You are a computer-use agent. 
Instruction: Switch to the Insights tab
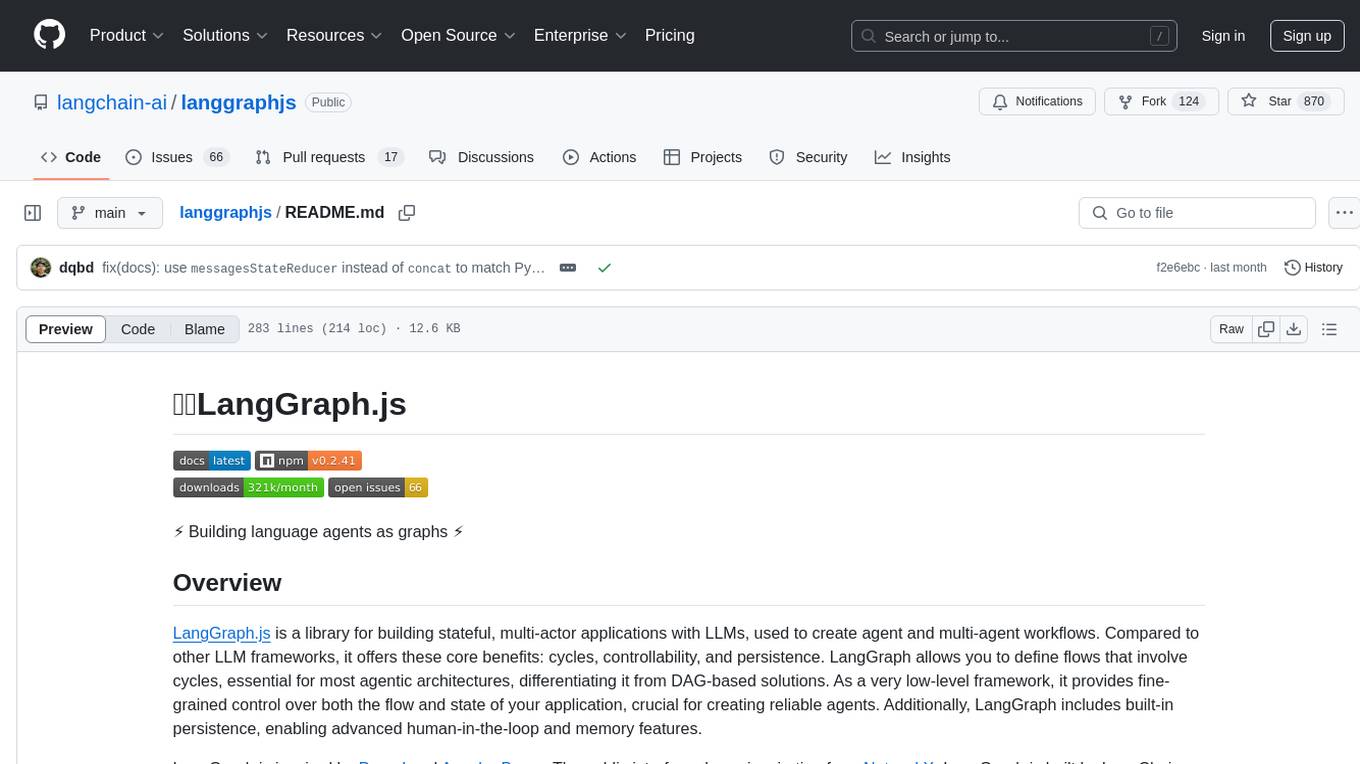[912, 157]
